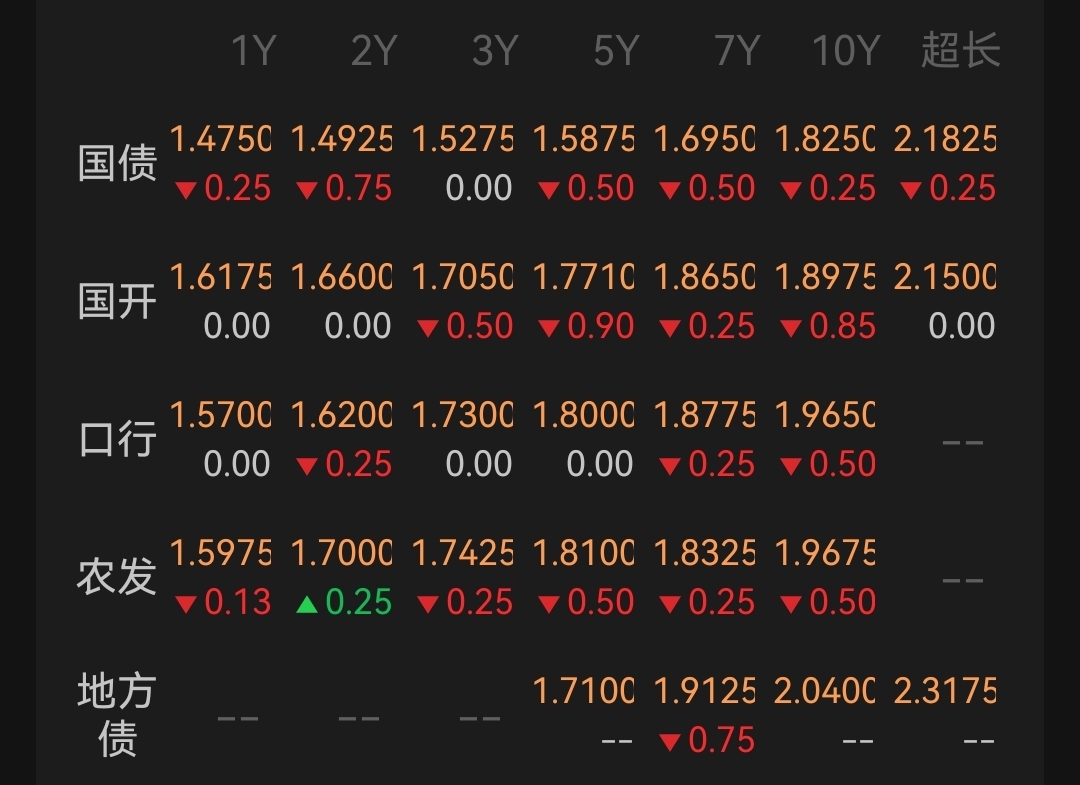Open the 地方债 row label

(117, 714)
